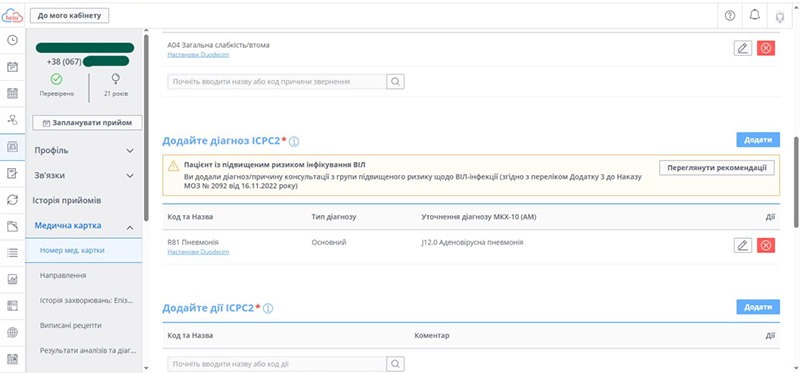Image resolution: width=800 pixels, height=373 pixels.
Task: Click the 21 років age label
Action: pos(116,94)
